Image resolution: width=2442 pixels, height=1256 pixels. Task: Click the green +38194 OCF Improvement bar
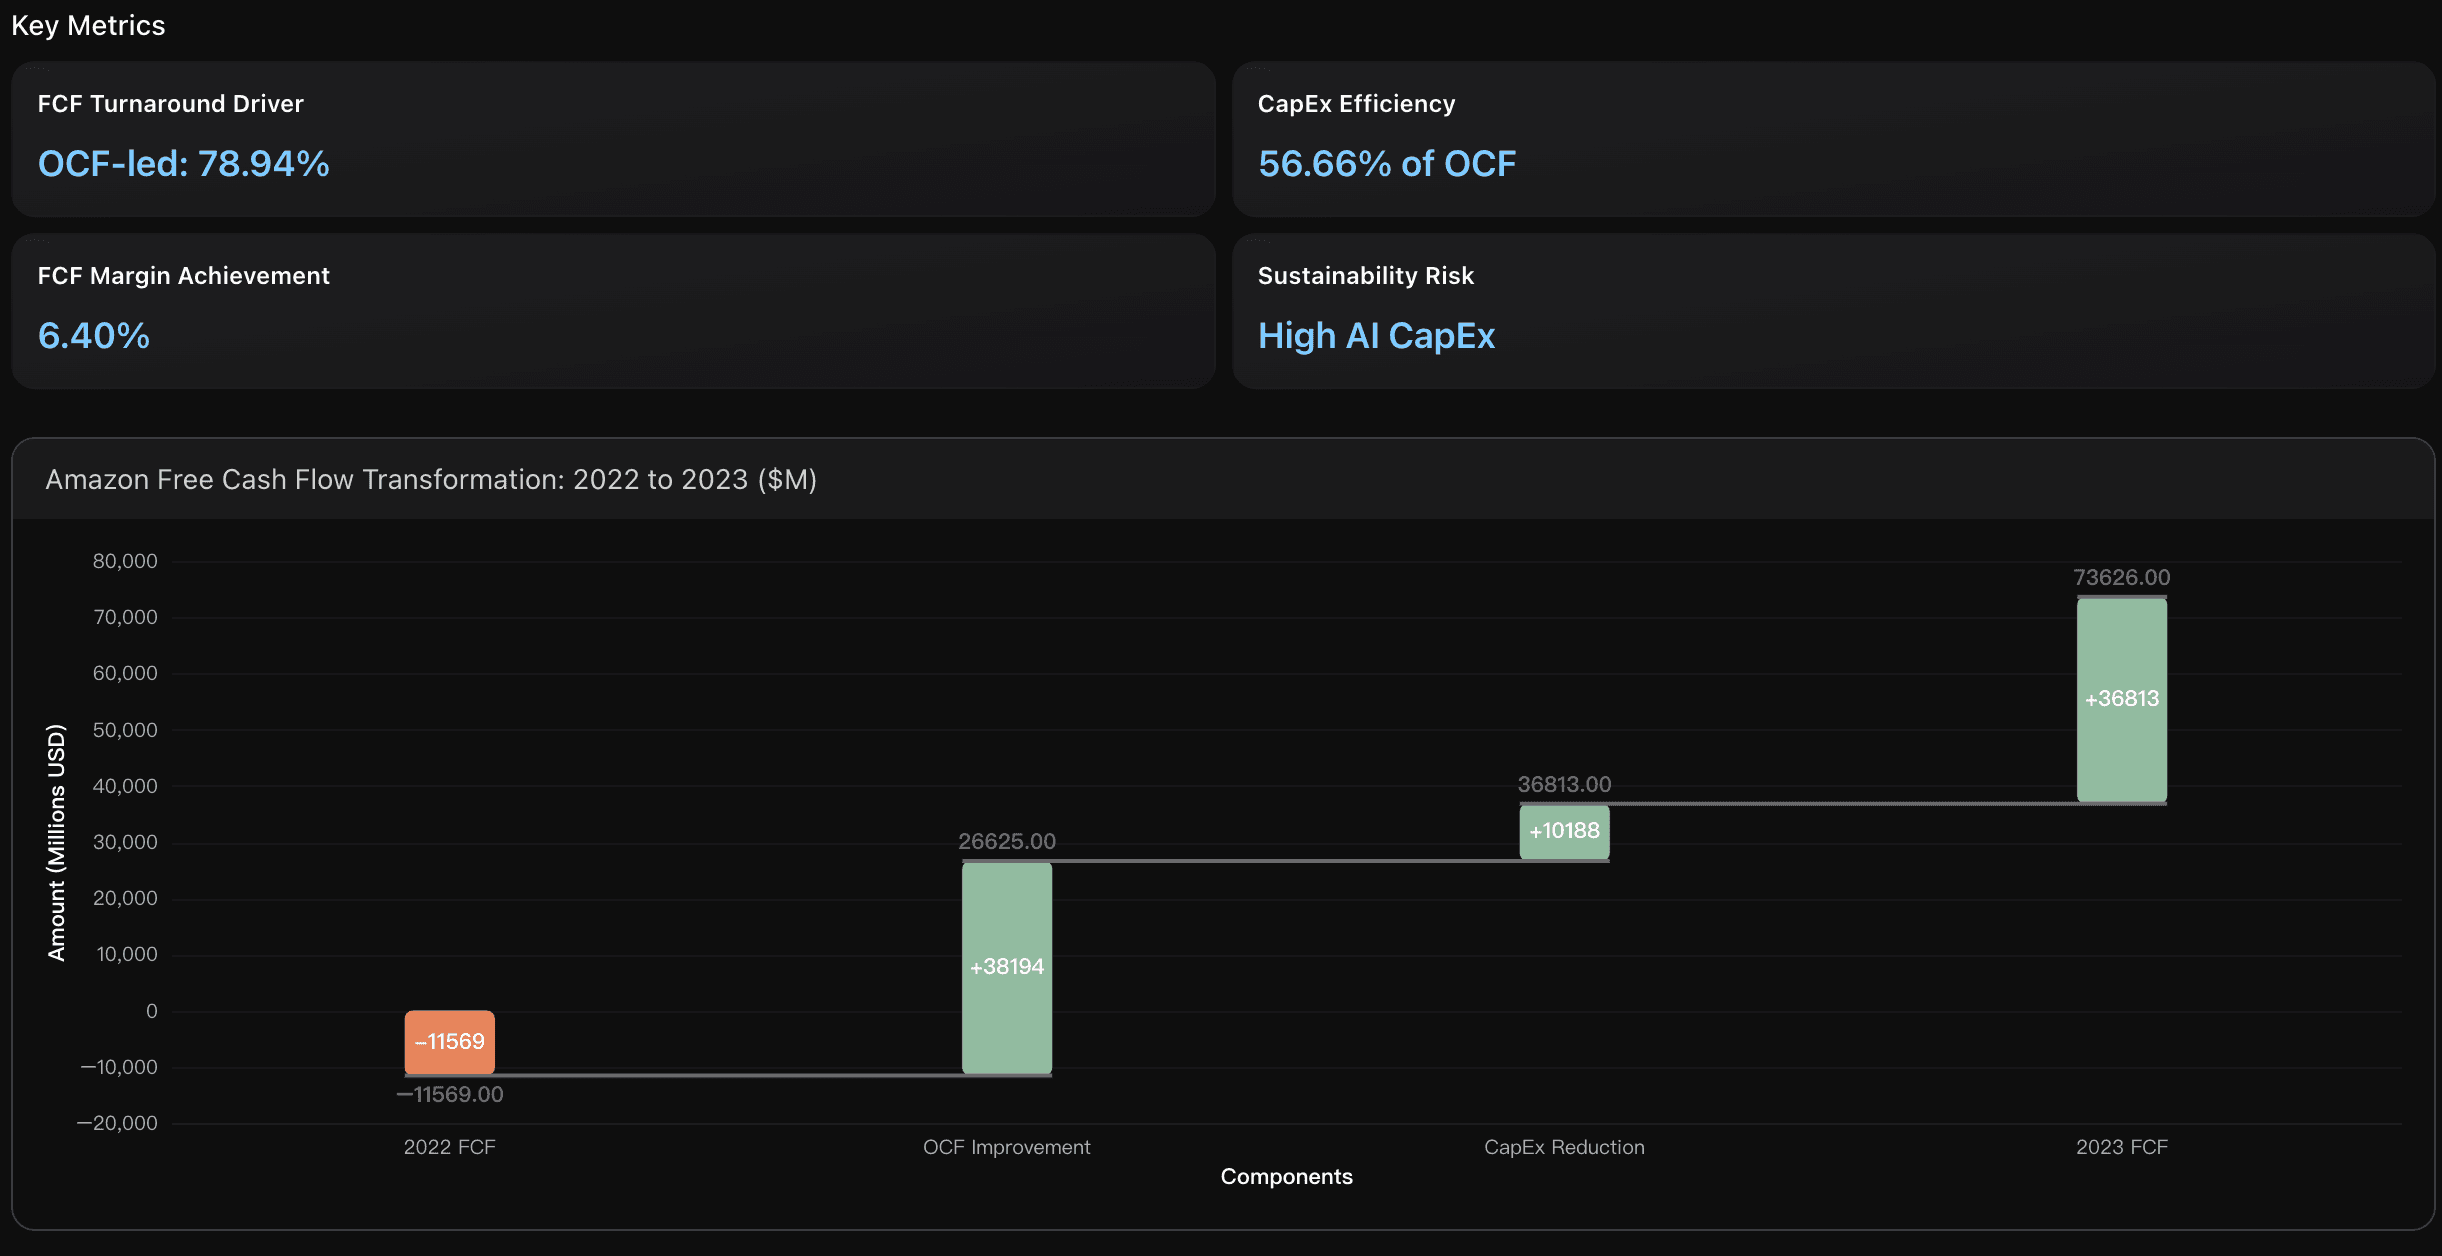pos(1007,968)
